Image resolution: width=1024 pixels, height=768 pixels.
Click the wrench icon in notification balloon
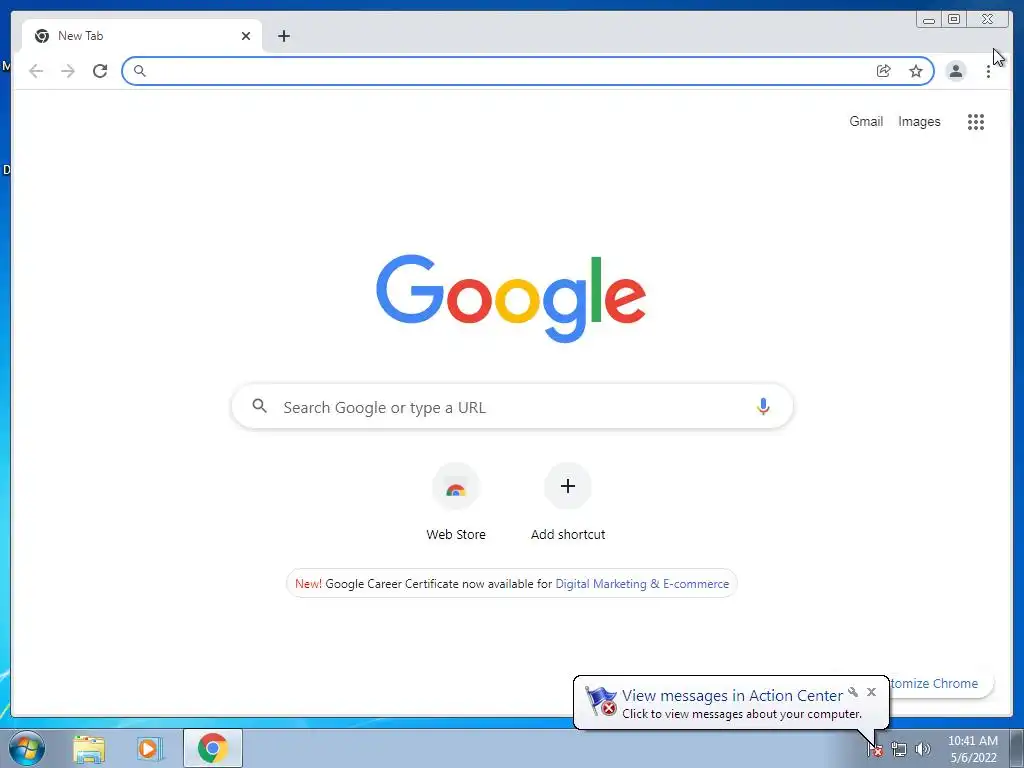pos(853,692)
